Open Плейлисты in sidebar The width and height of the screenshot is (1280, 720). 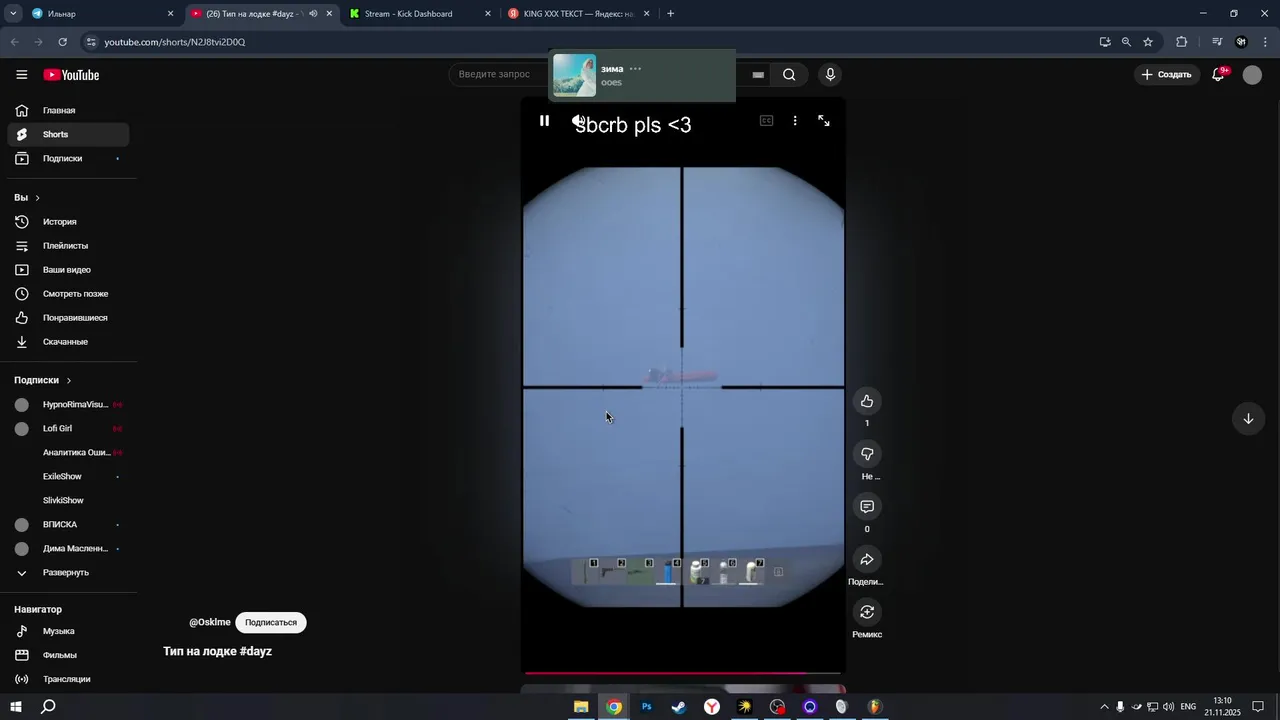coord(68,246)
